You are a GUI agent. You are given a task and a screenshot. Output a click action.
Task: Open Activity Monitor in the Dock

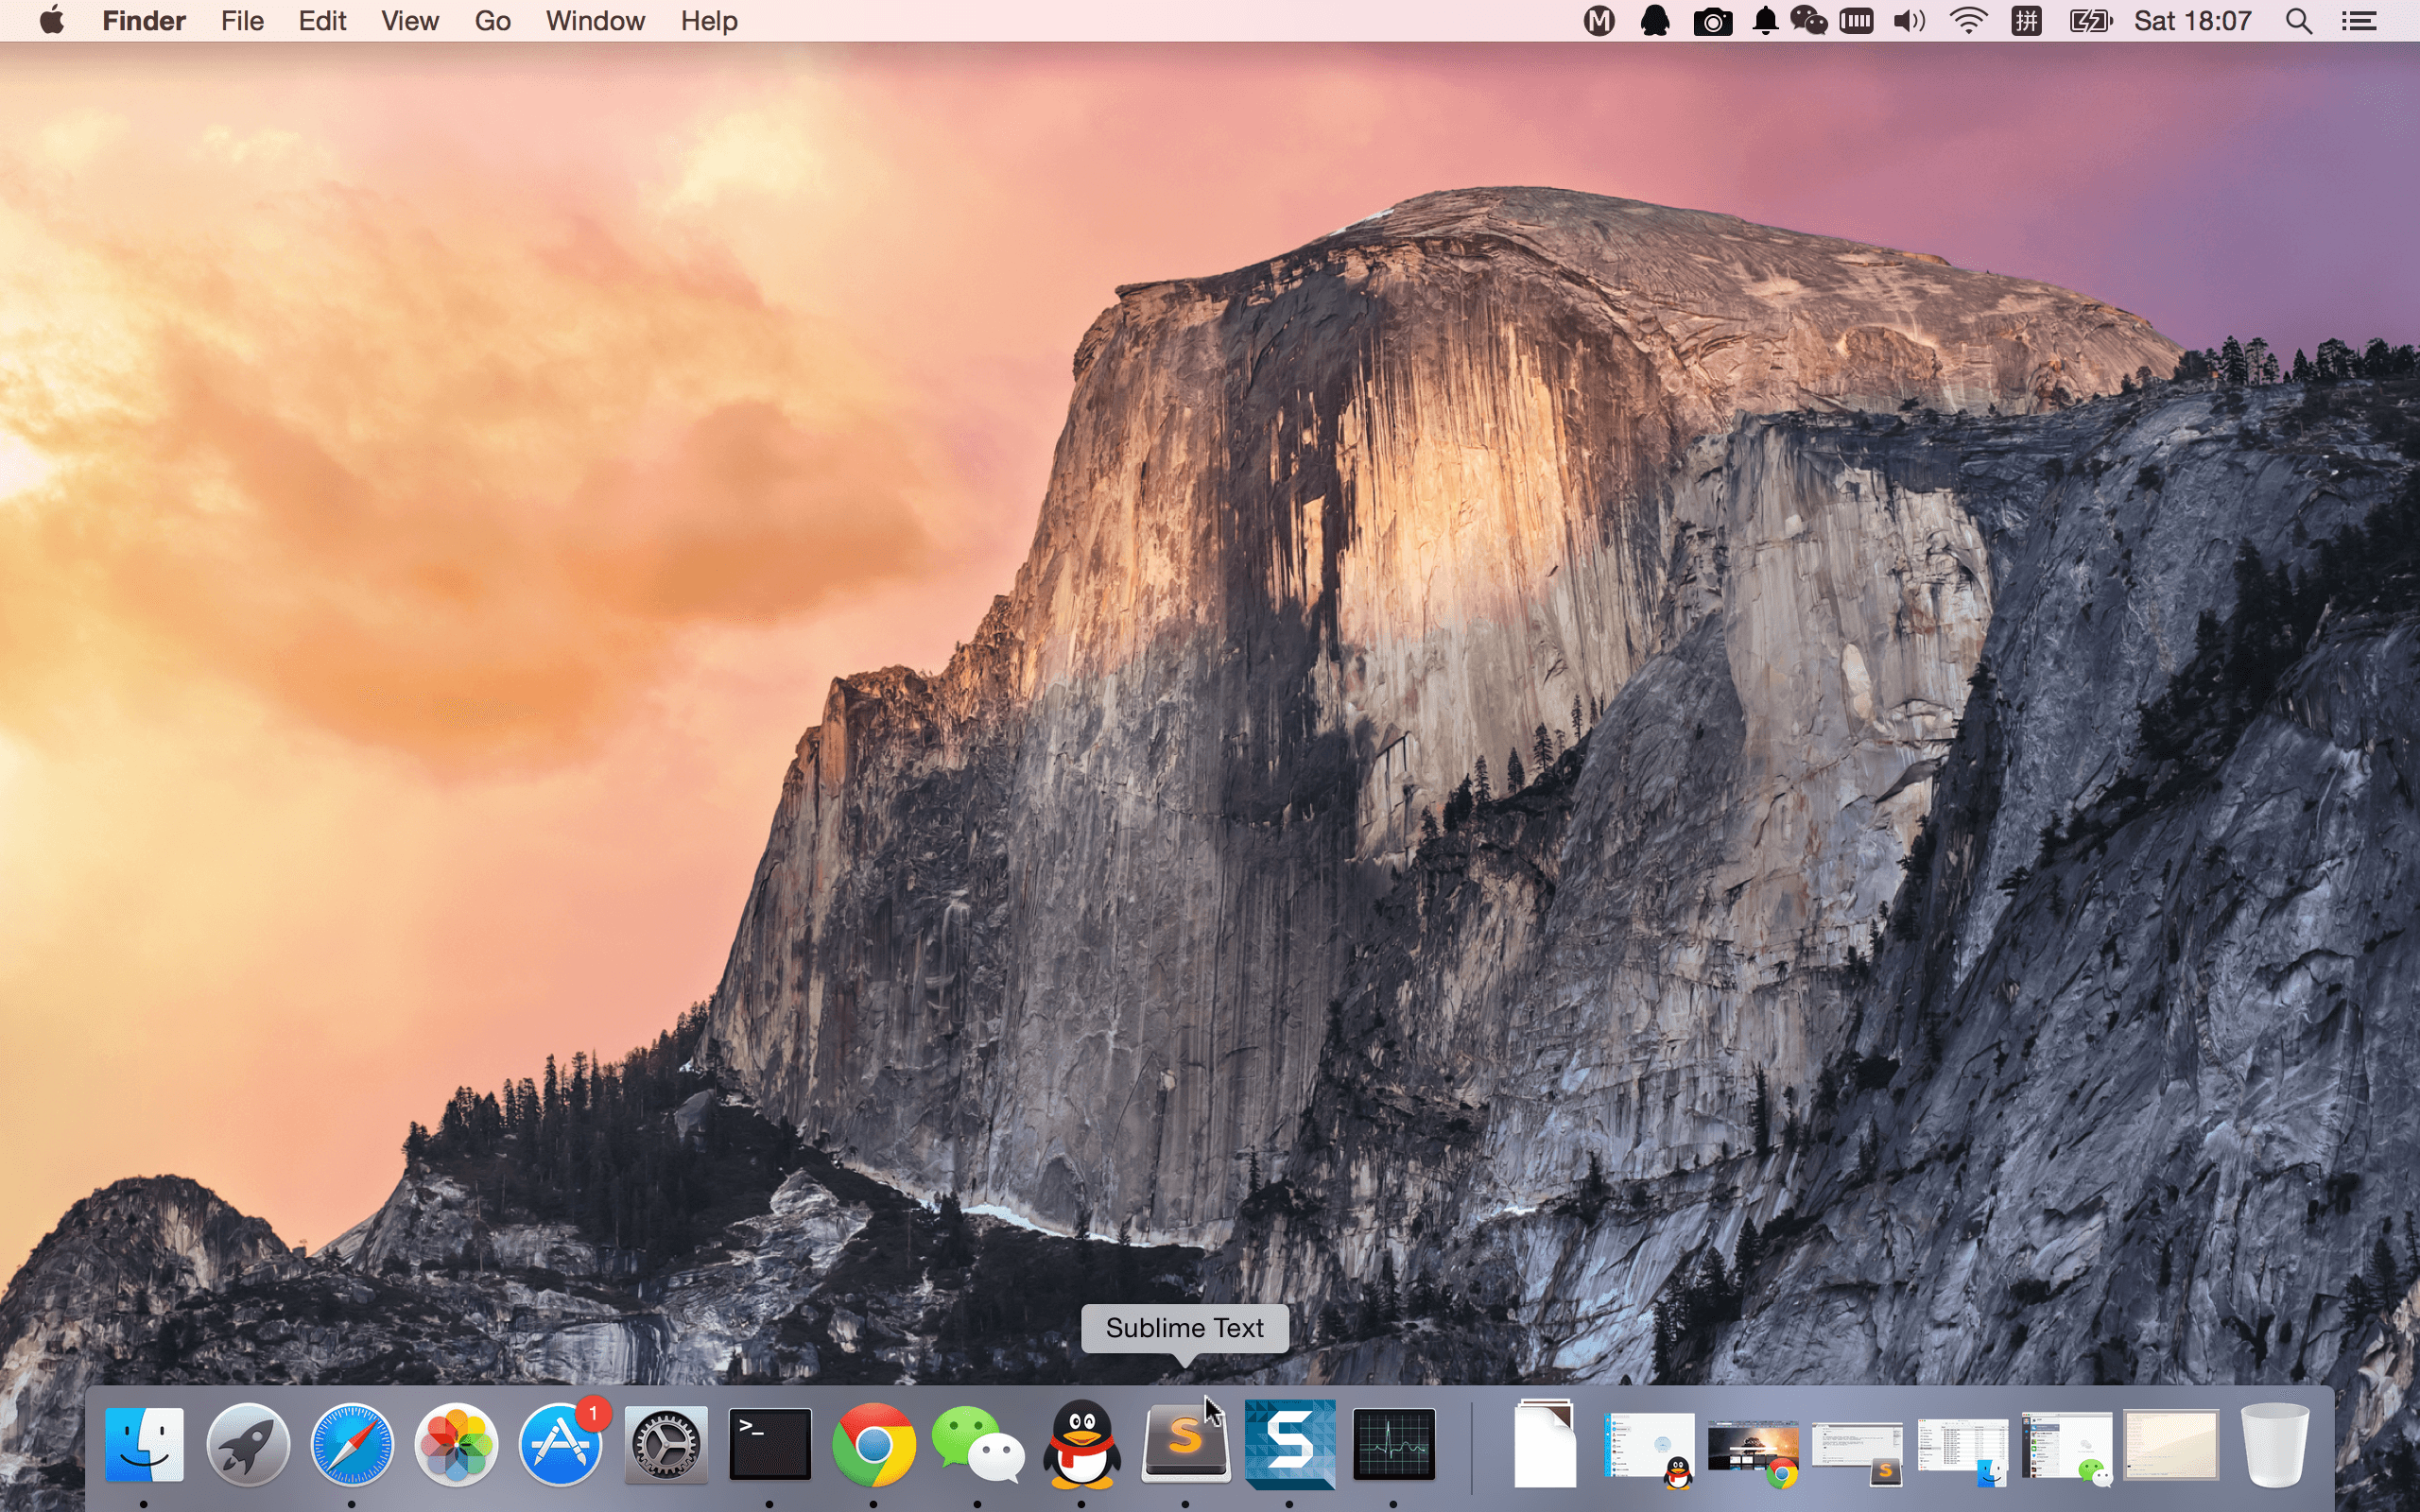(x=1393, y=1444)
